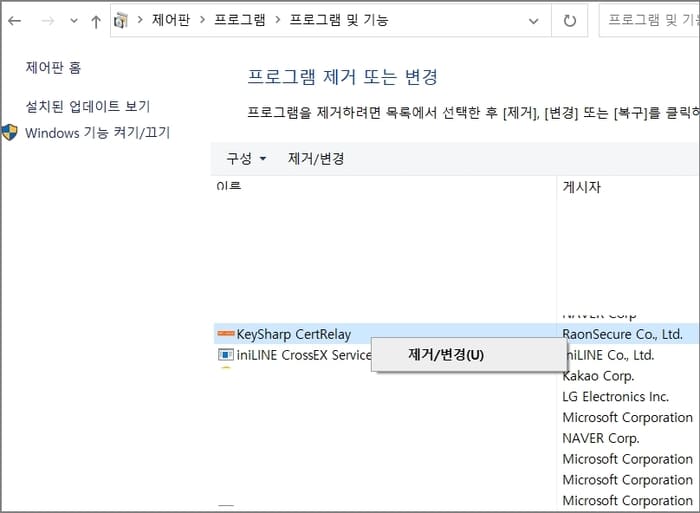Click 제어판 in the breadcrumb path
Viewport: 700px width, 513px height.
[x=171, y=20]
